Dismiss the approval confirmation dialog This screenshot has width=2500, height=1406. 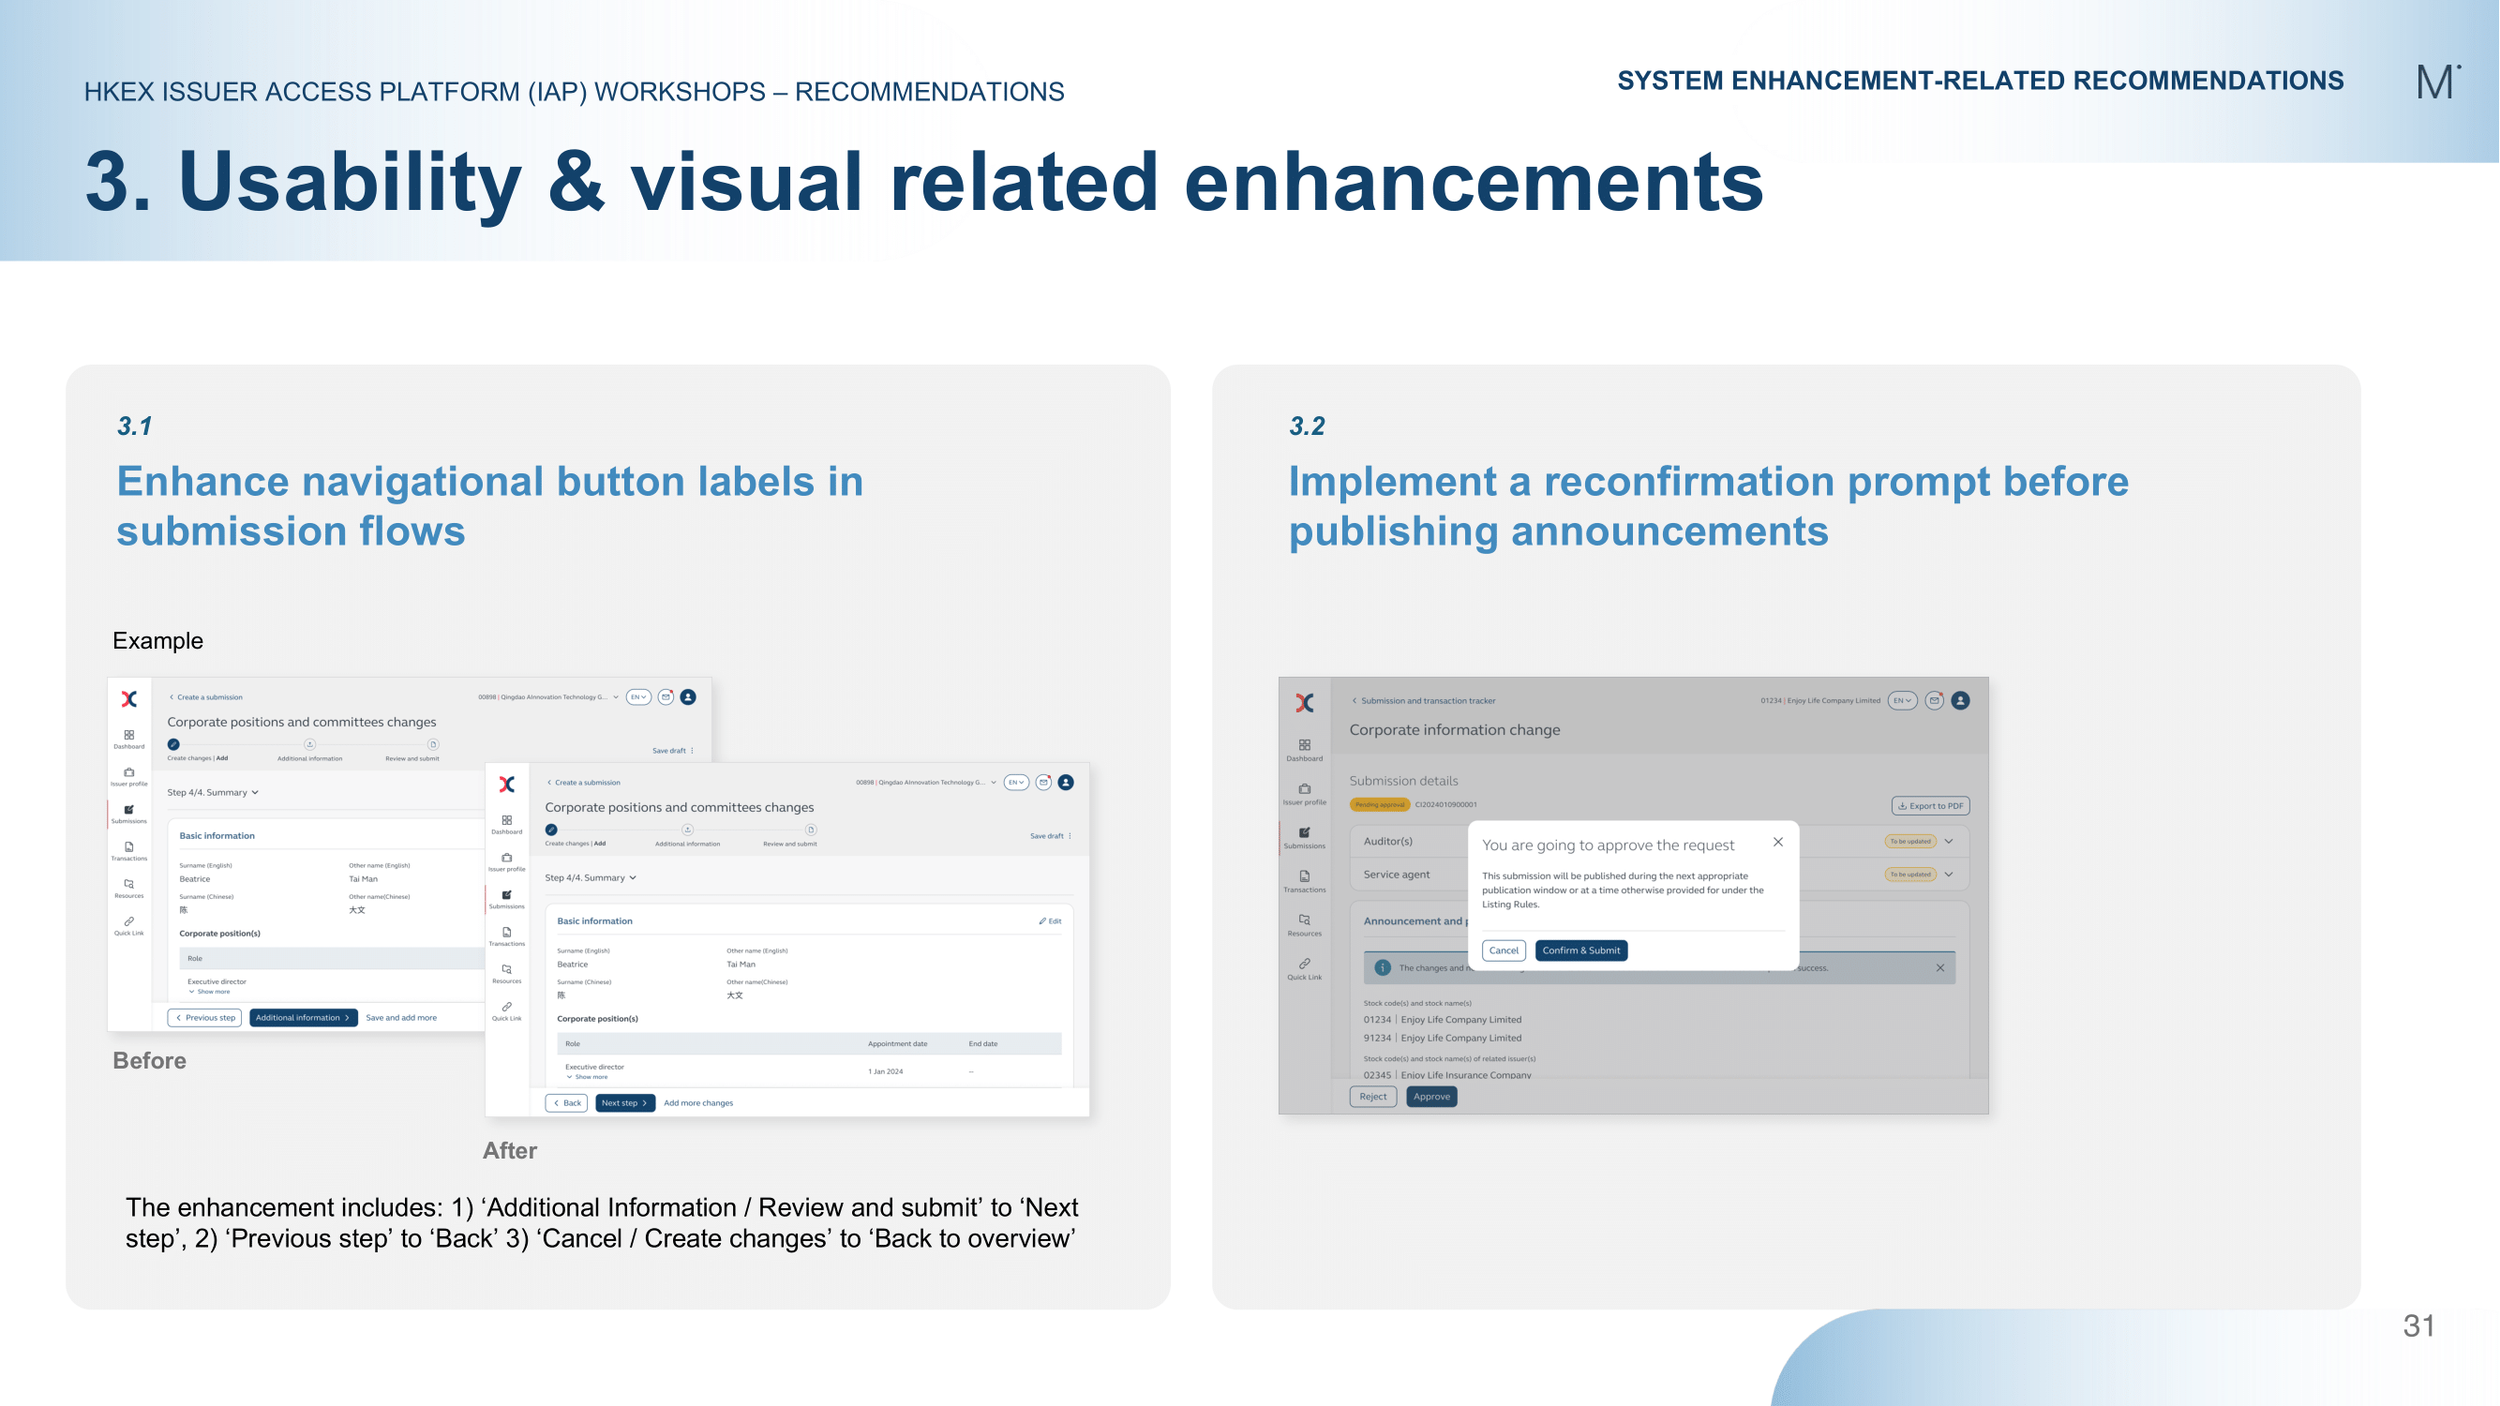1779,843
